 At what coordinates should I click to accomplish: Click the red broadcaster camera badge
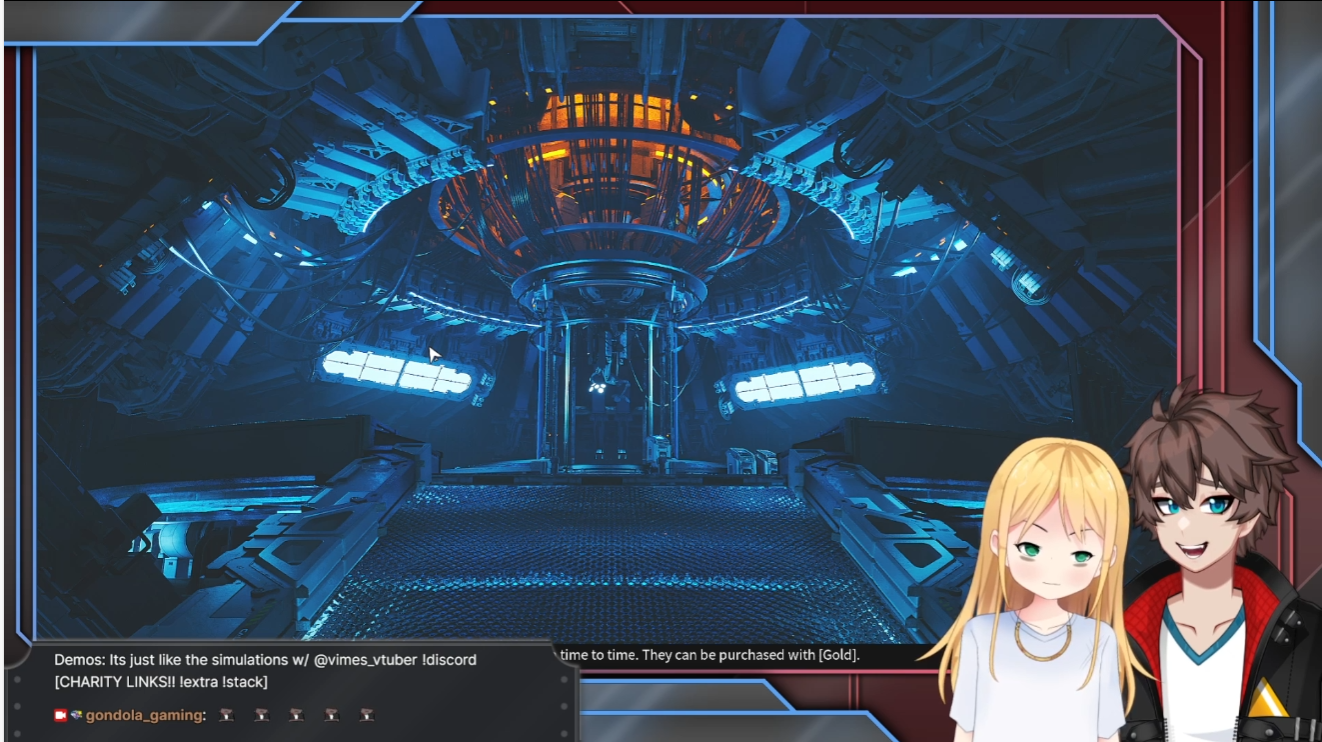[x=60, y=715]
